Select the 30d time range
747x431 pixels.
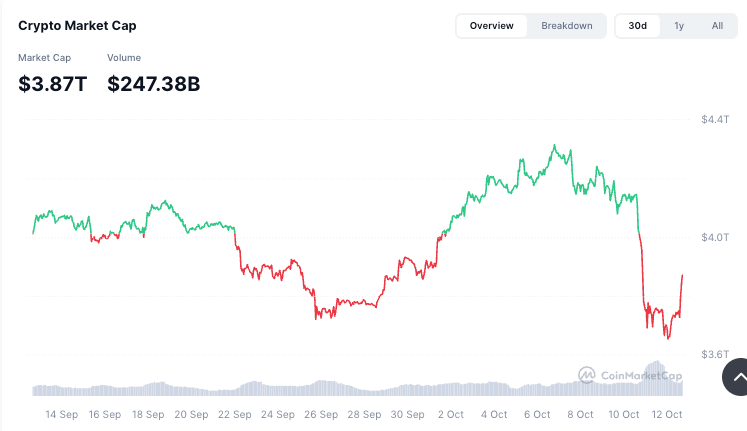638,26
